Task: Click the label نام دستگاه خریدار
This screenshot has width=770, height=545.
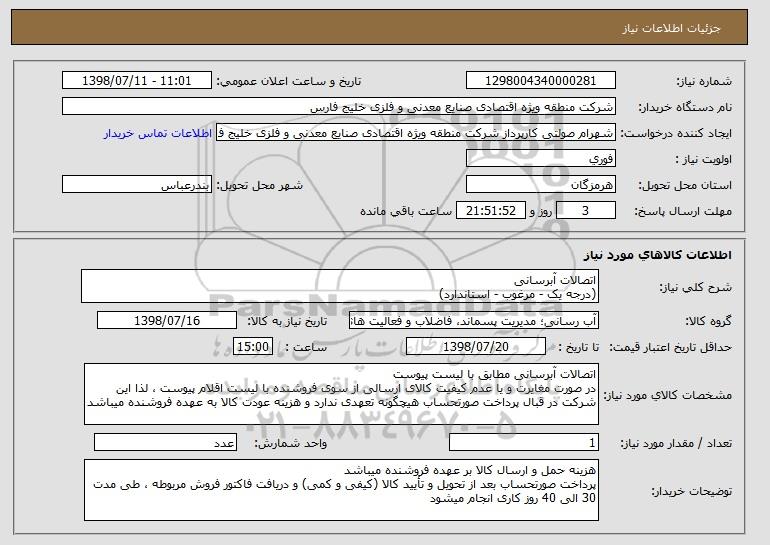Action: [x=685, y=108]
